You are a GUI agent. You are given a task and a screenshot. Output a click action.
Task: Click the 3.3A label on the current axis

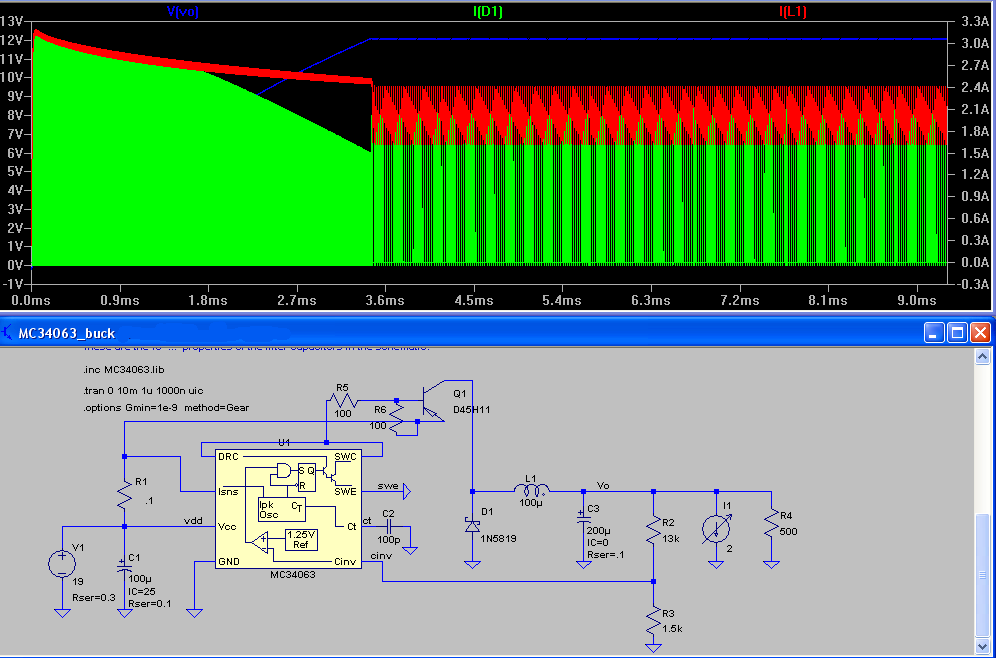[973, 22]
